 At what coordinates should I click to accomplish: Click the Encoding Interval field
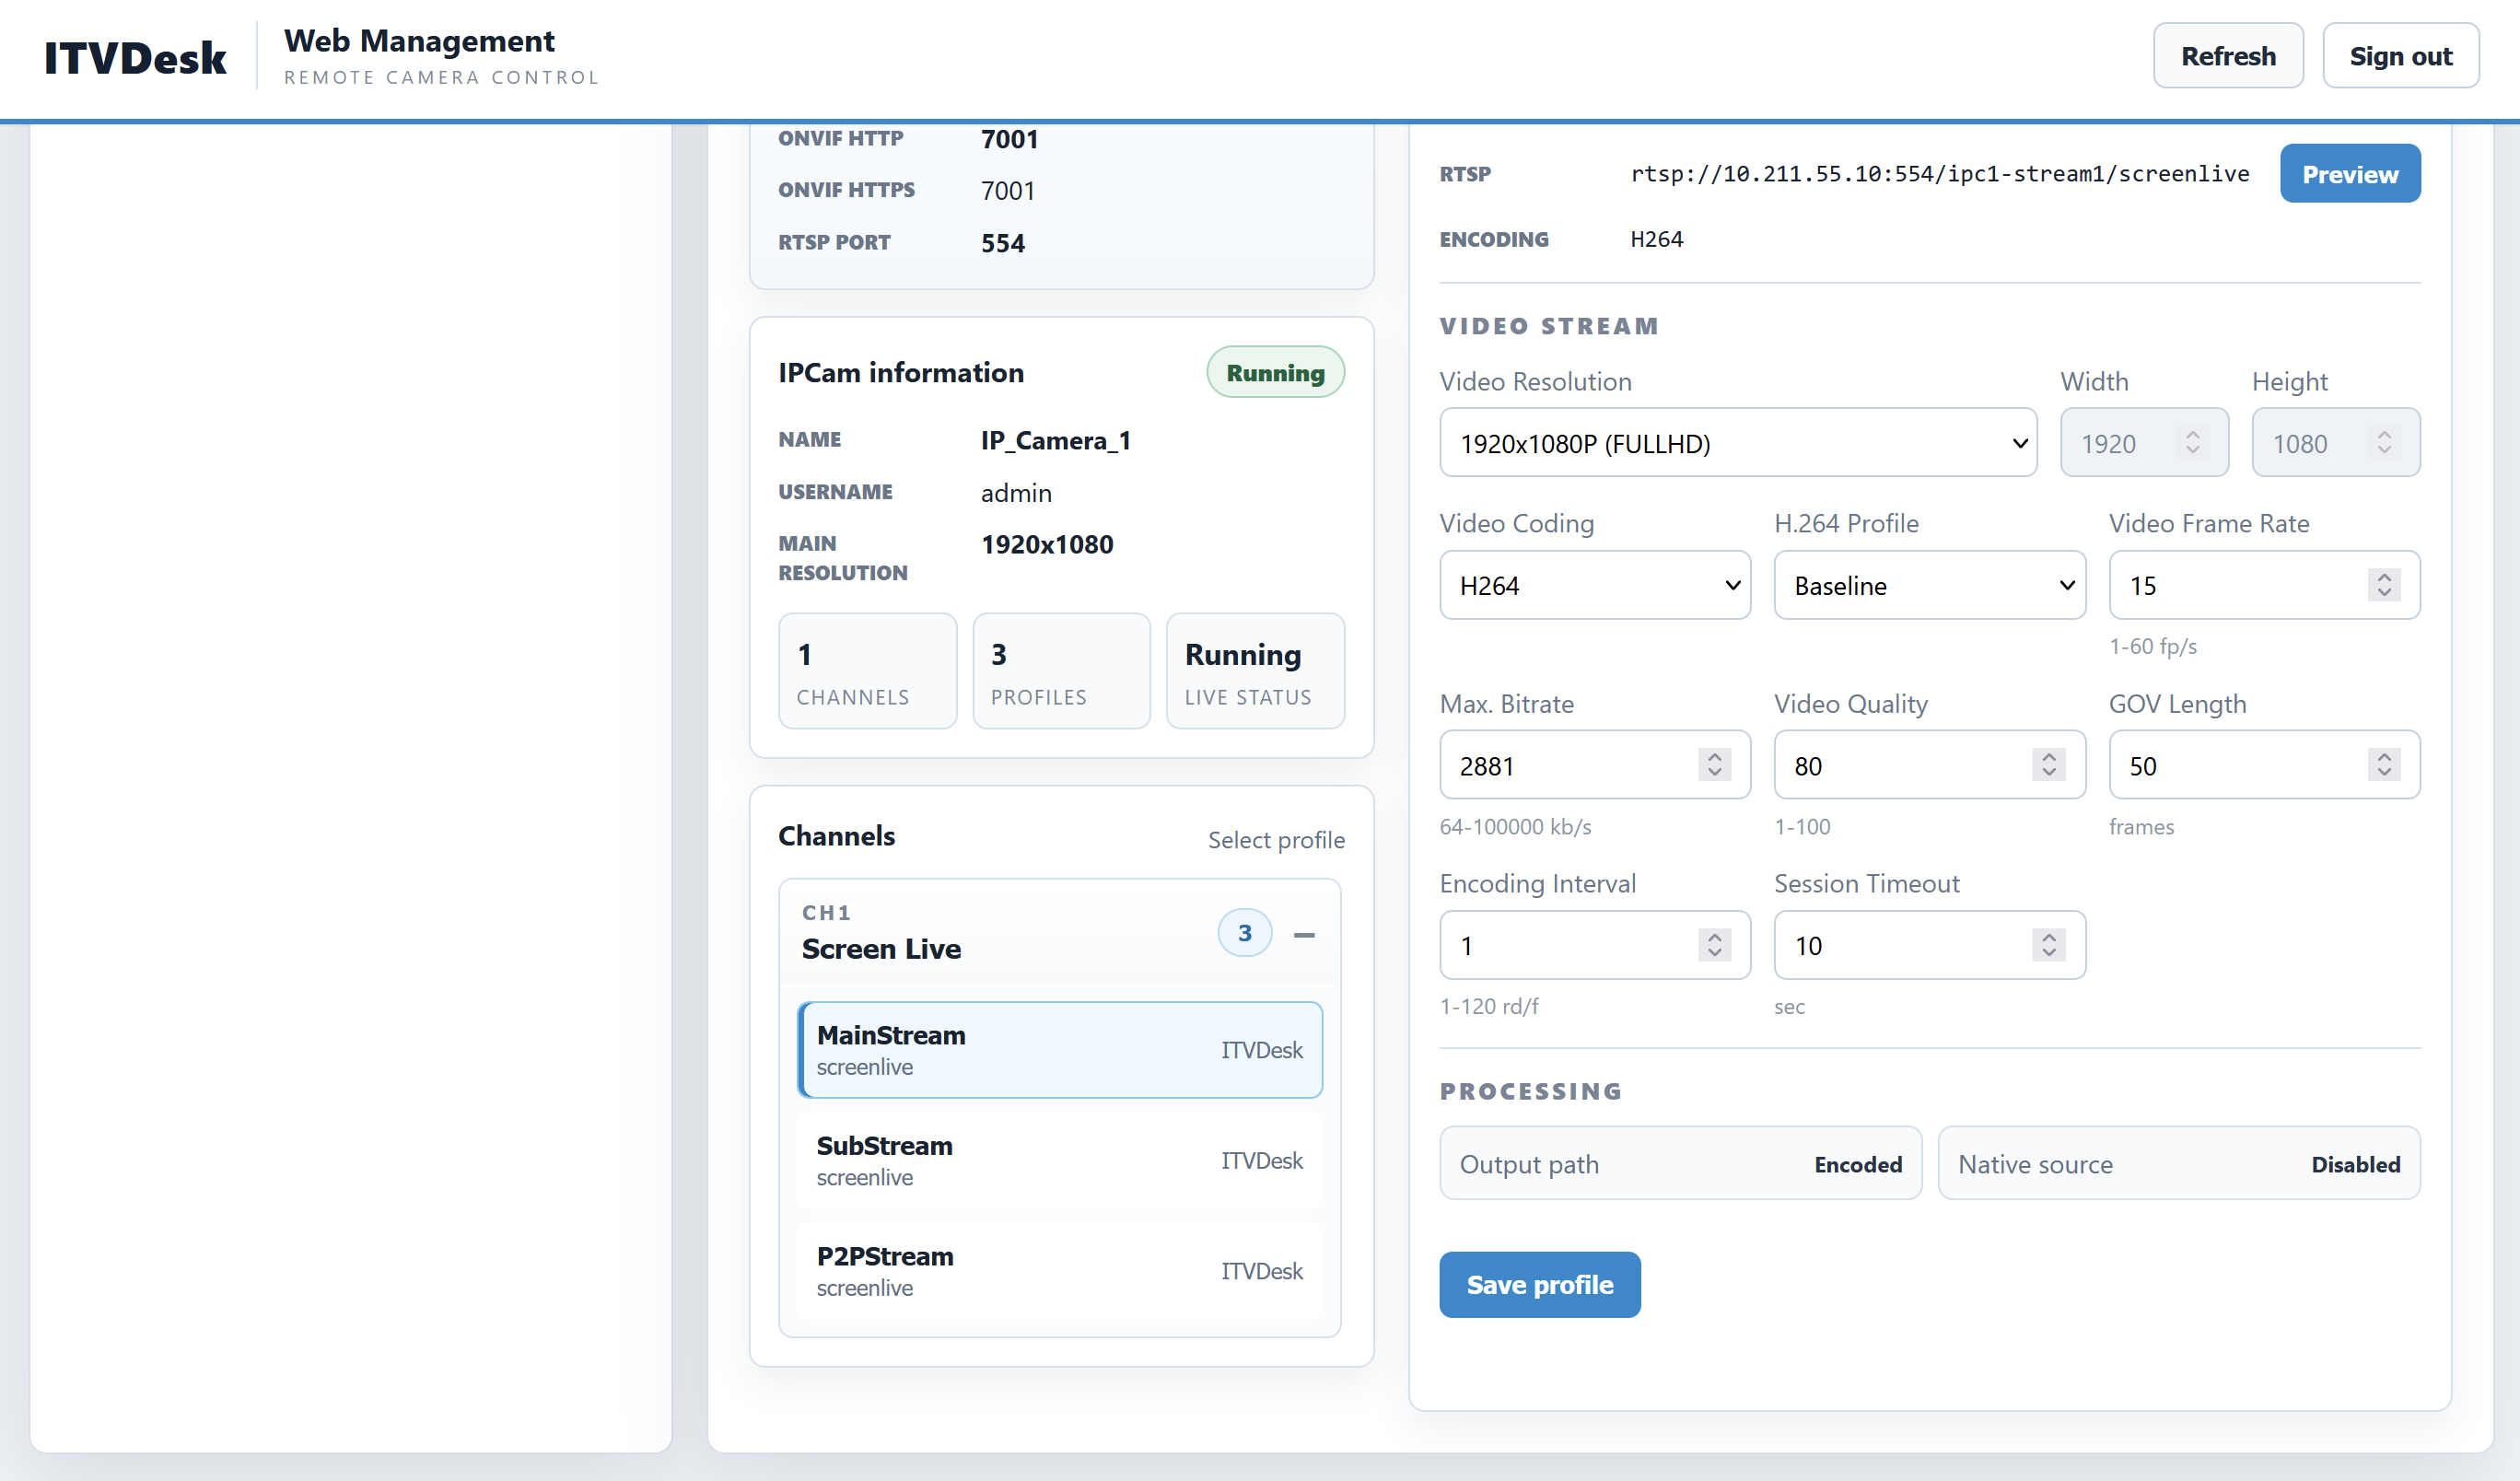click(x=1595, y=945)
